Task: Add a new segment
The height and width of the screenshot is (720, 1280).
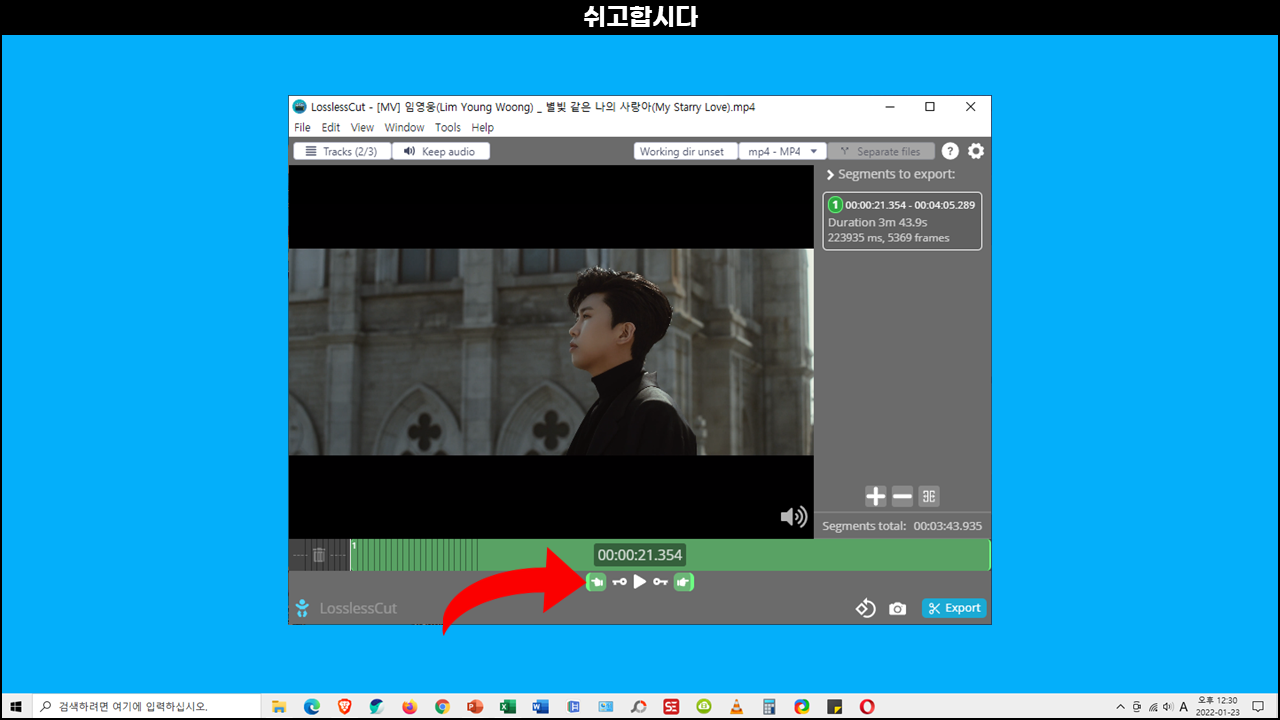Action: tap(875, 496)
